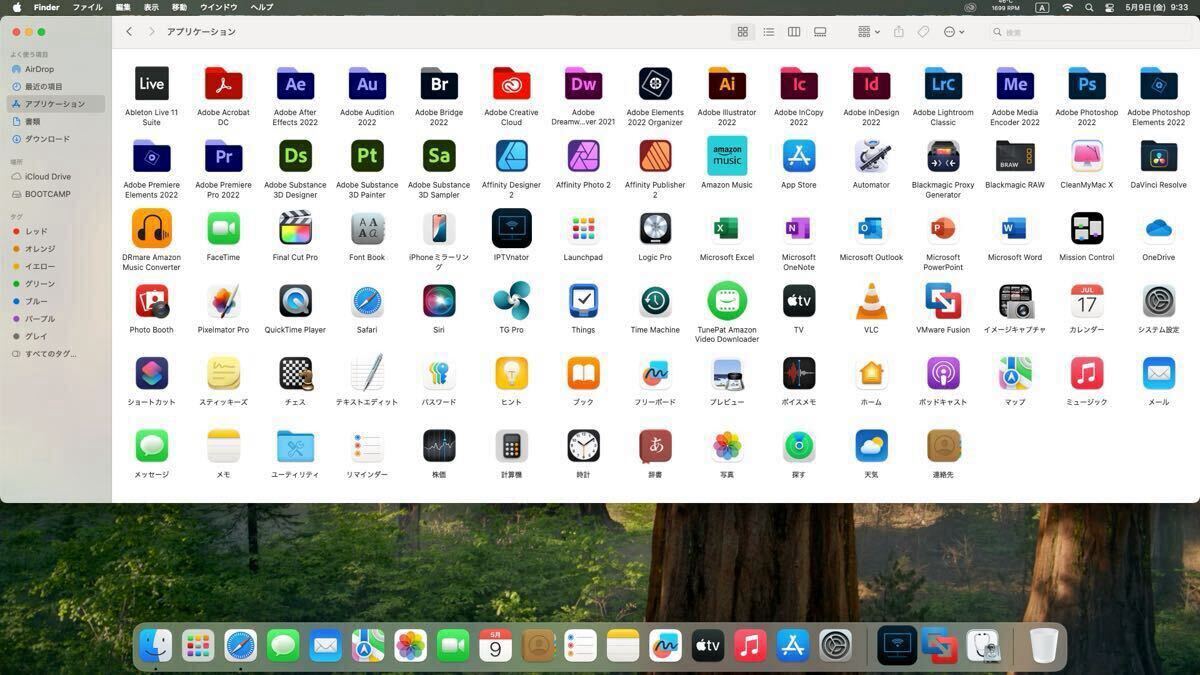Select the パープル tag in sidebar
This screenshot has width=1200, height=675.
tap(56, 319)
